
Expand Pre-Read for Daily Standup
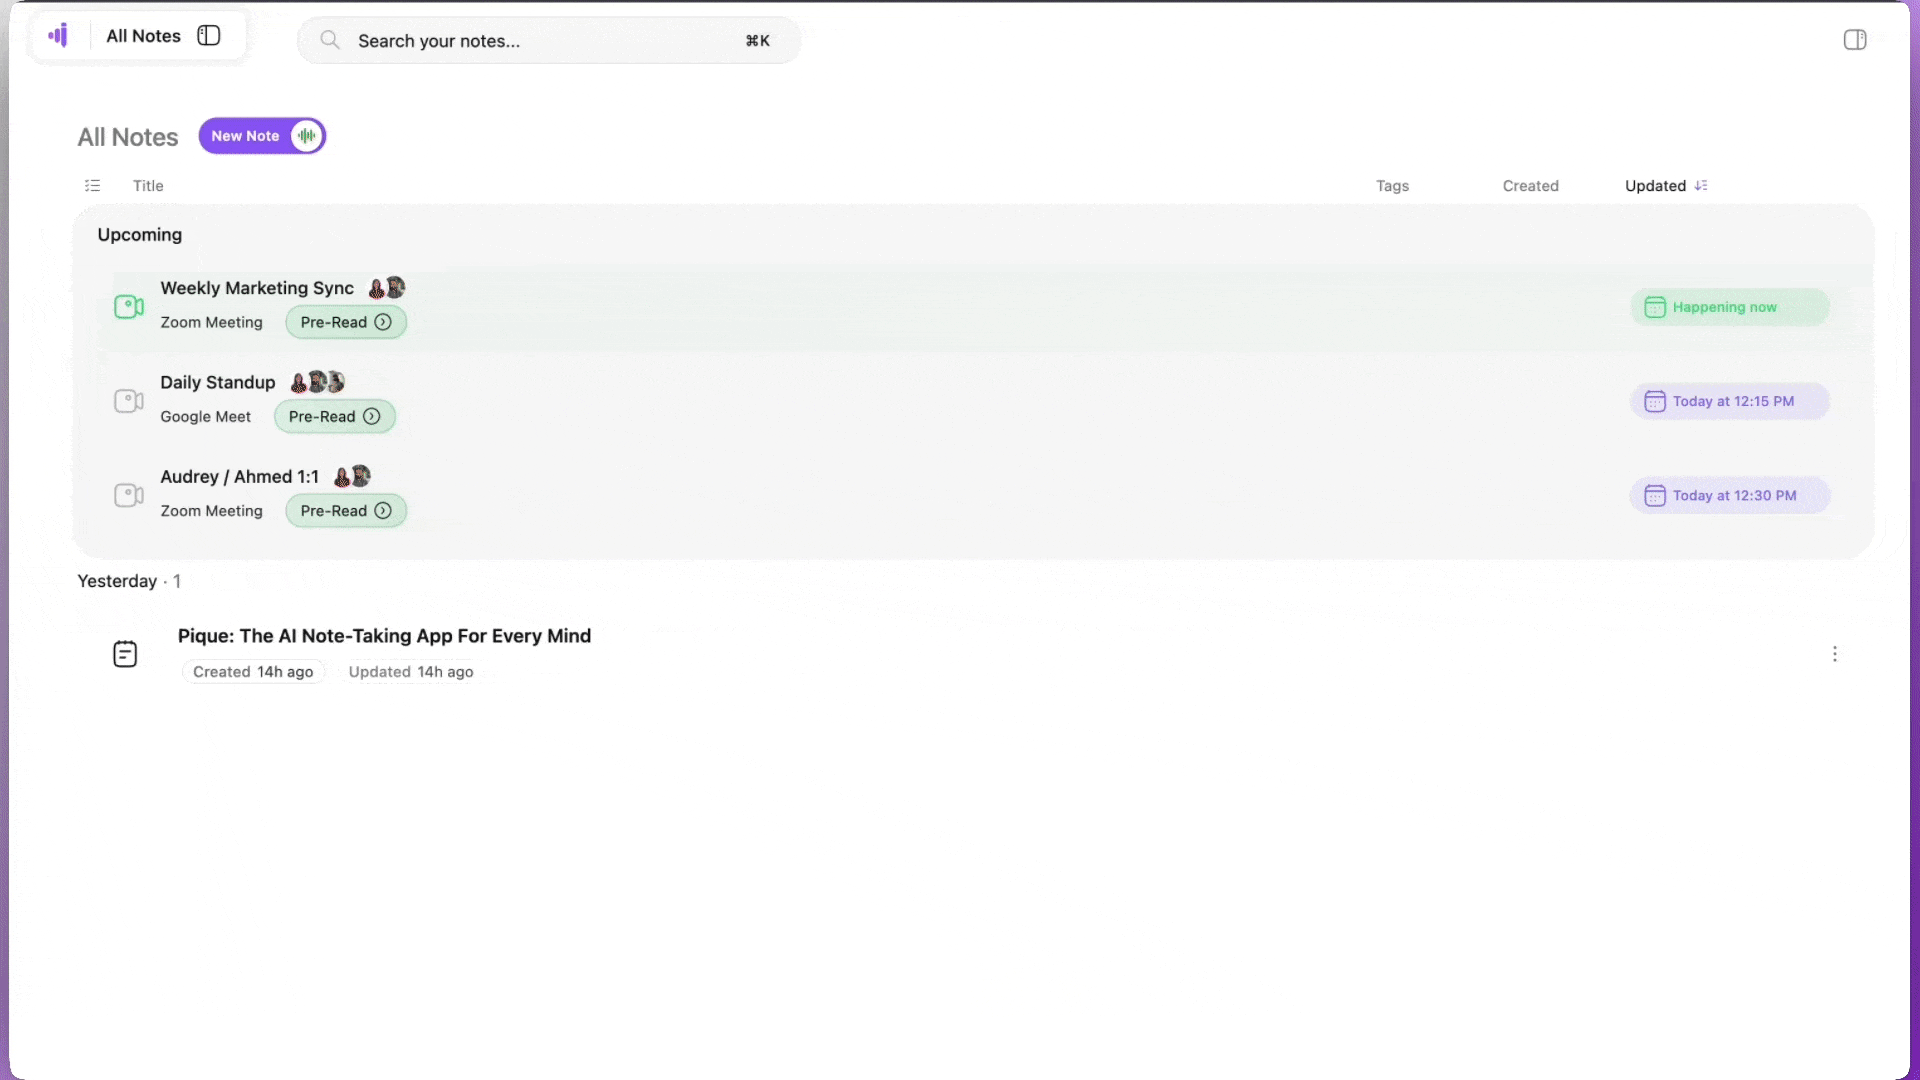pos(334,417)
